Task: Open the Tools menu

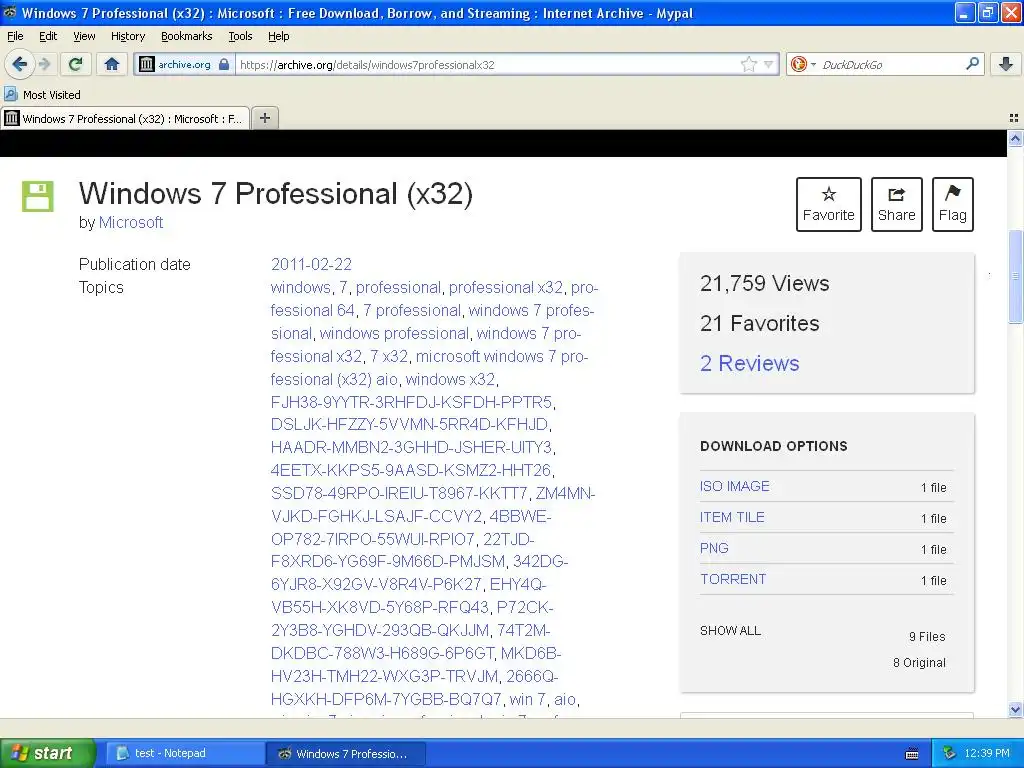Action: coord(240,36)
